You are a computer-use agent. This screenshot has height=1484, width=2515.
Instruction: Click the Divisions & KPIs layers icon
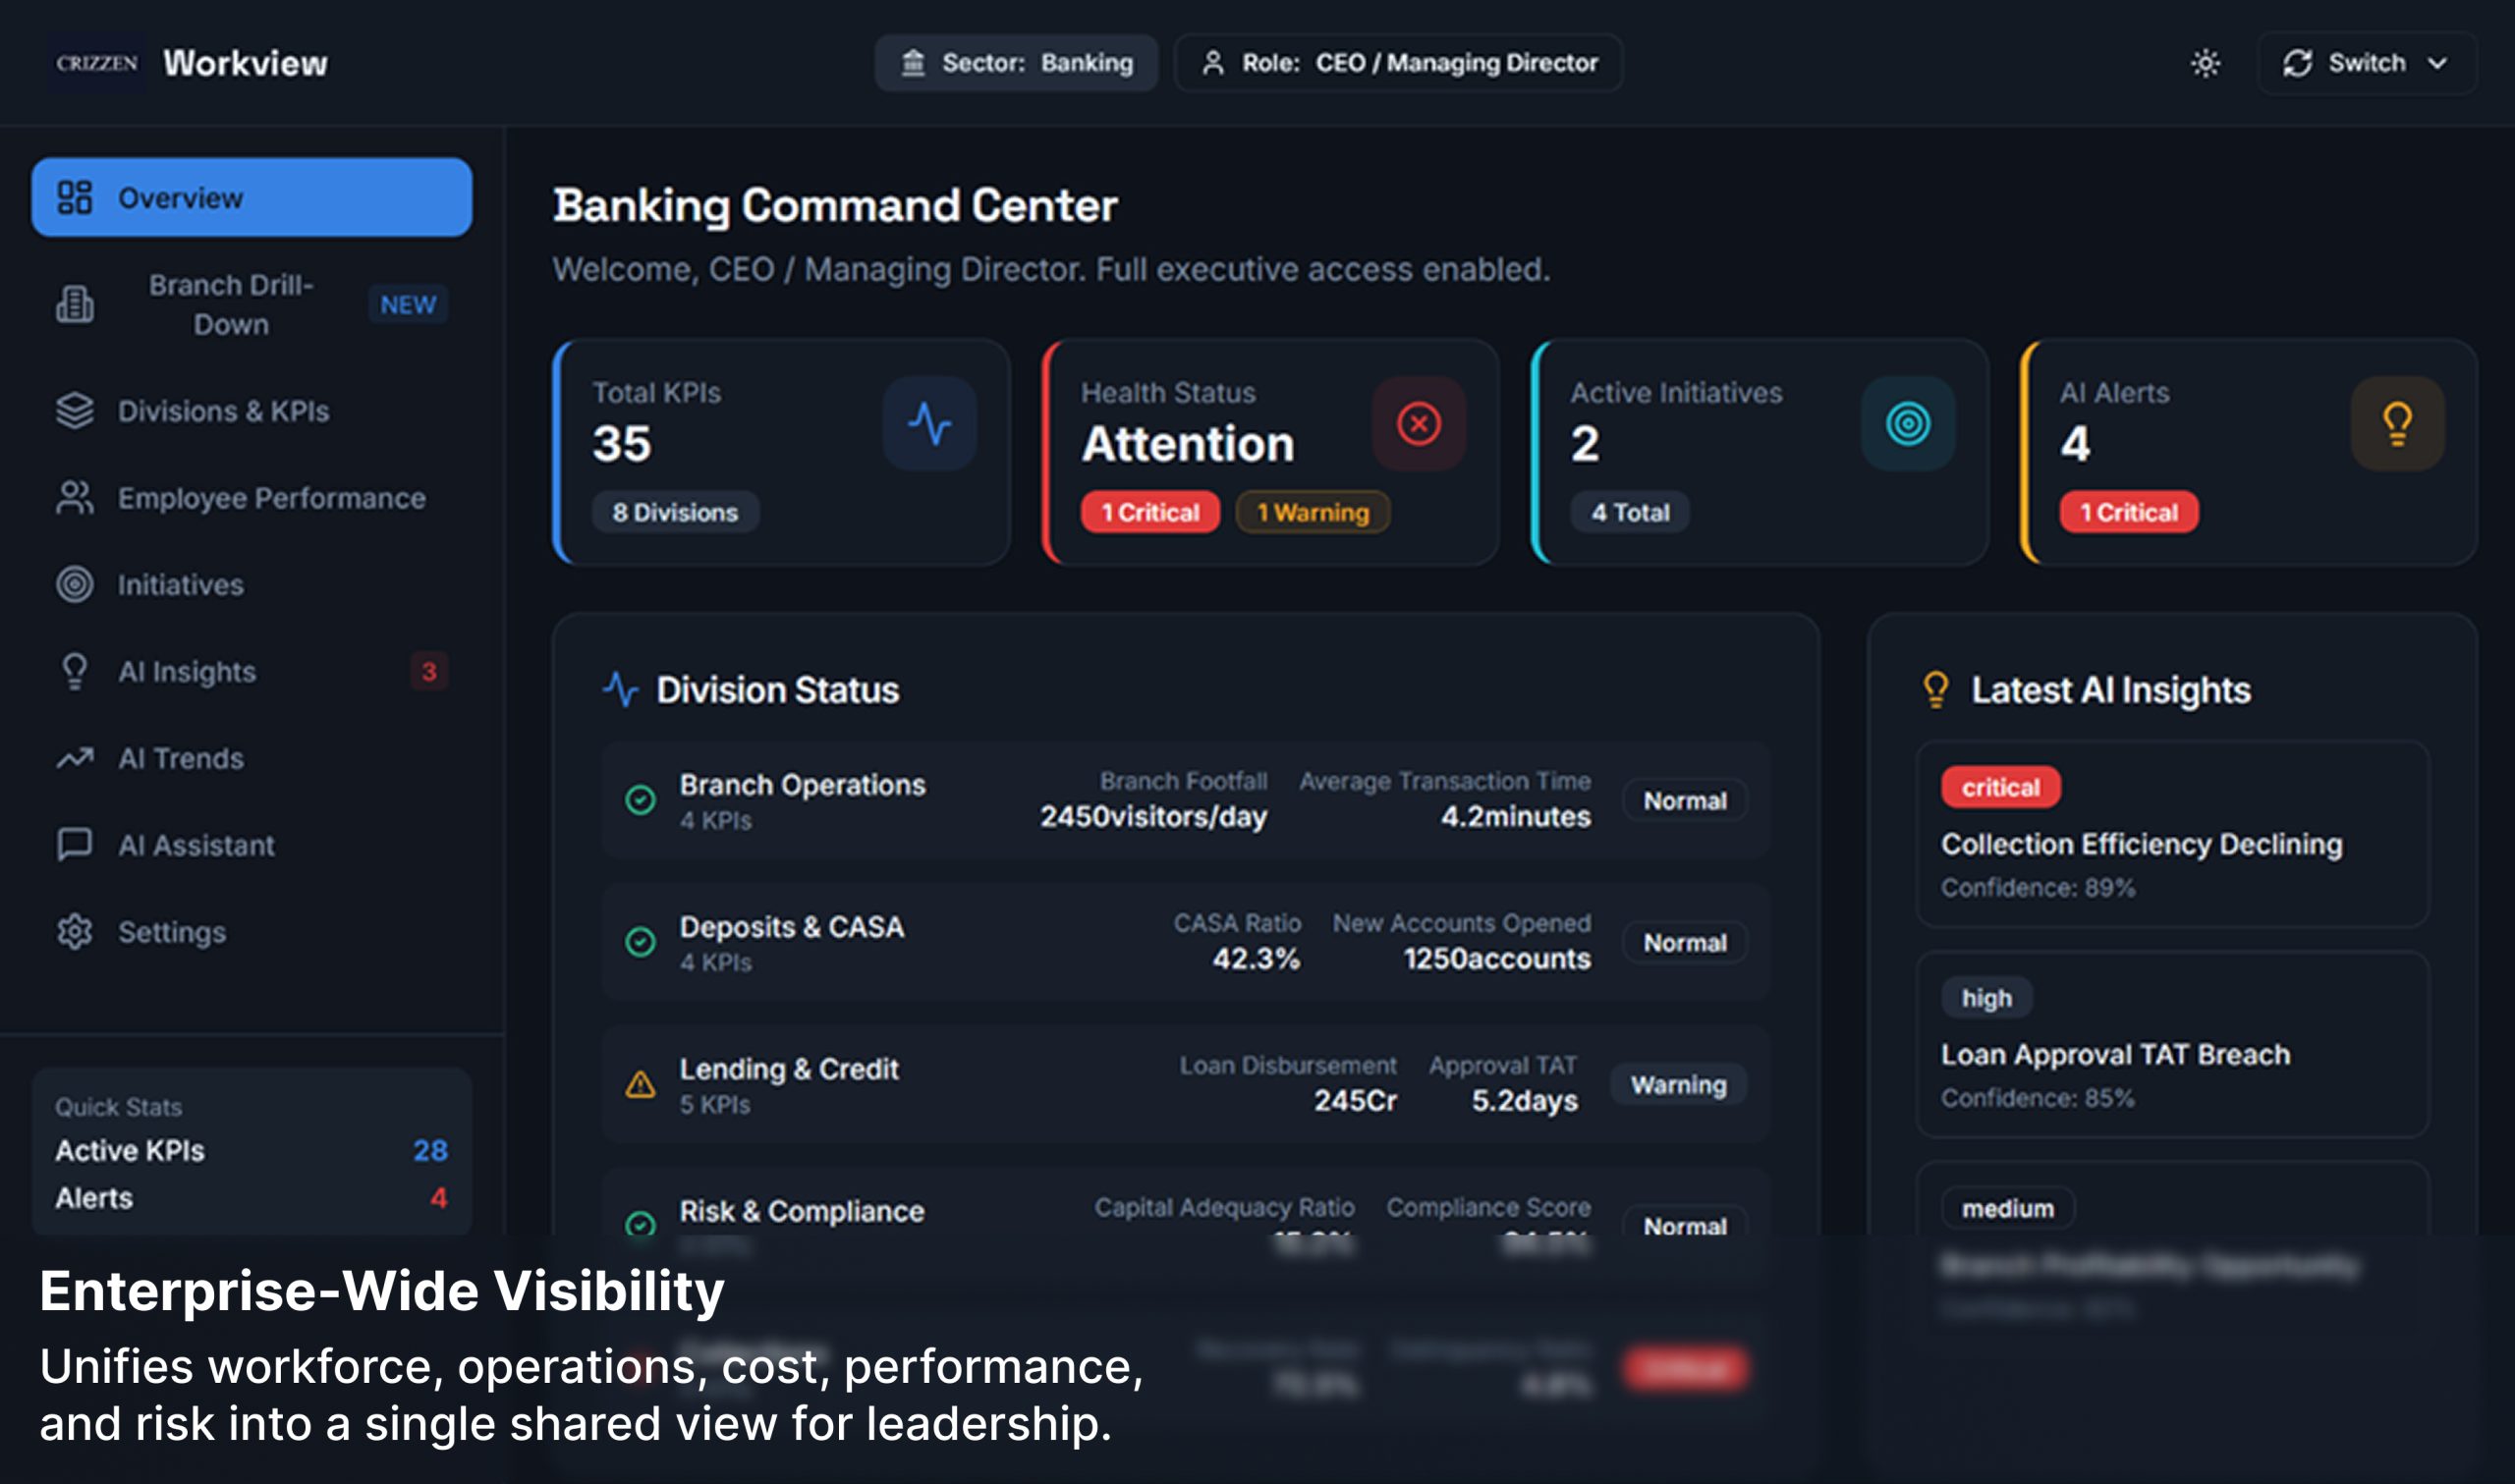[74, 411]
